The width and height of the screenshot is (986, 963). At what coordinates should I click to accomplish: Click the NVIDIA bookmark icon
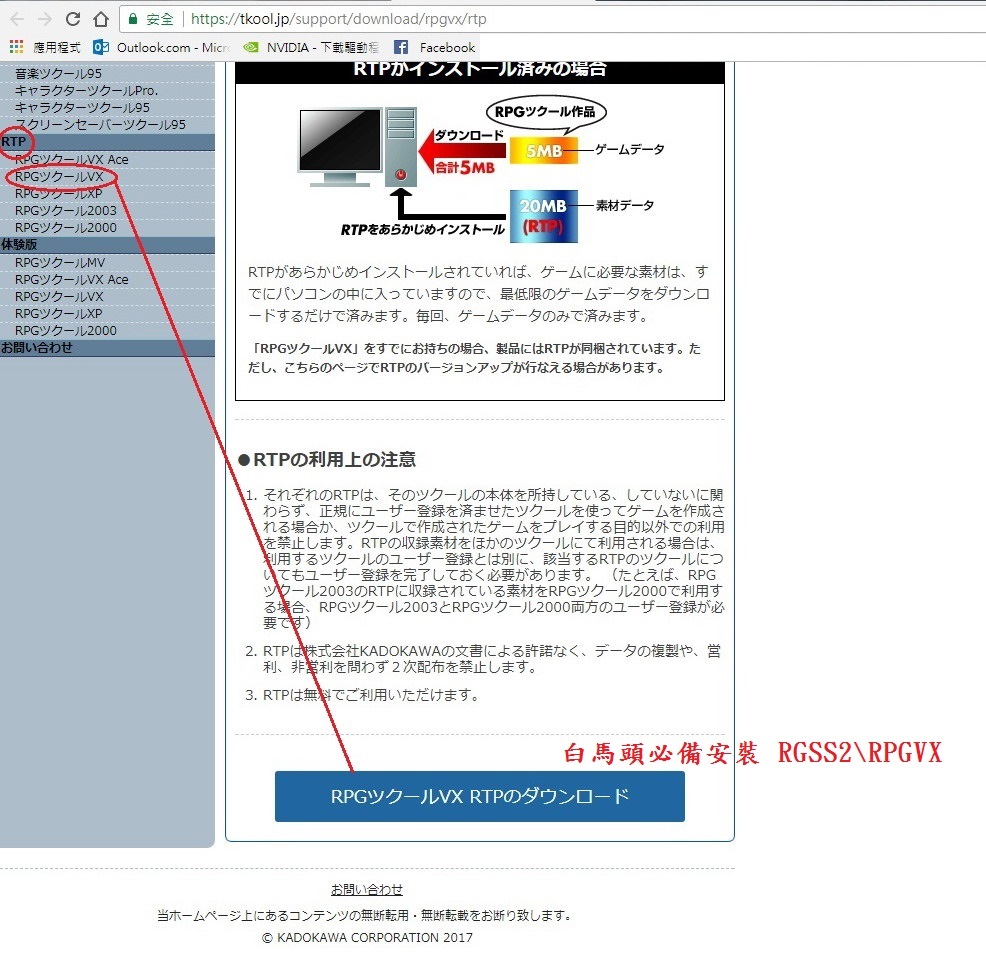[x=251, y=47]
